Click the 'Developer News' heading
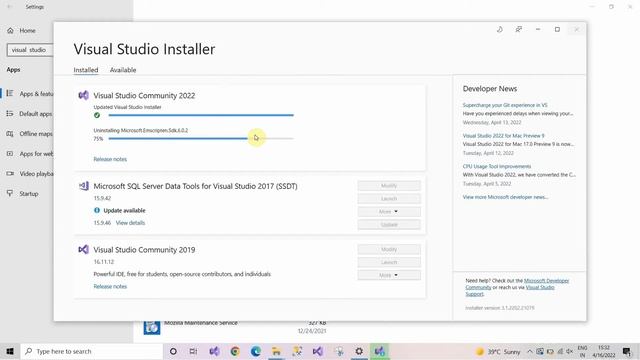640x360 pixels. click(x=490, y=89)
